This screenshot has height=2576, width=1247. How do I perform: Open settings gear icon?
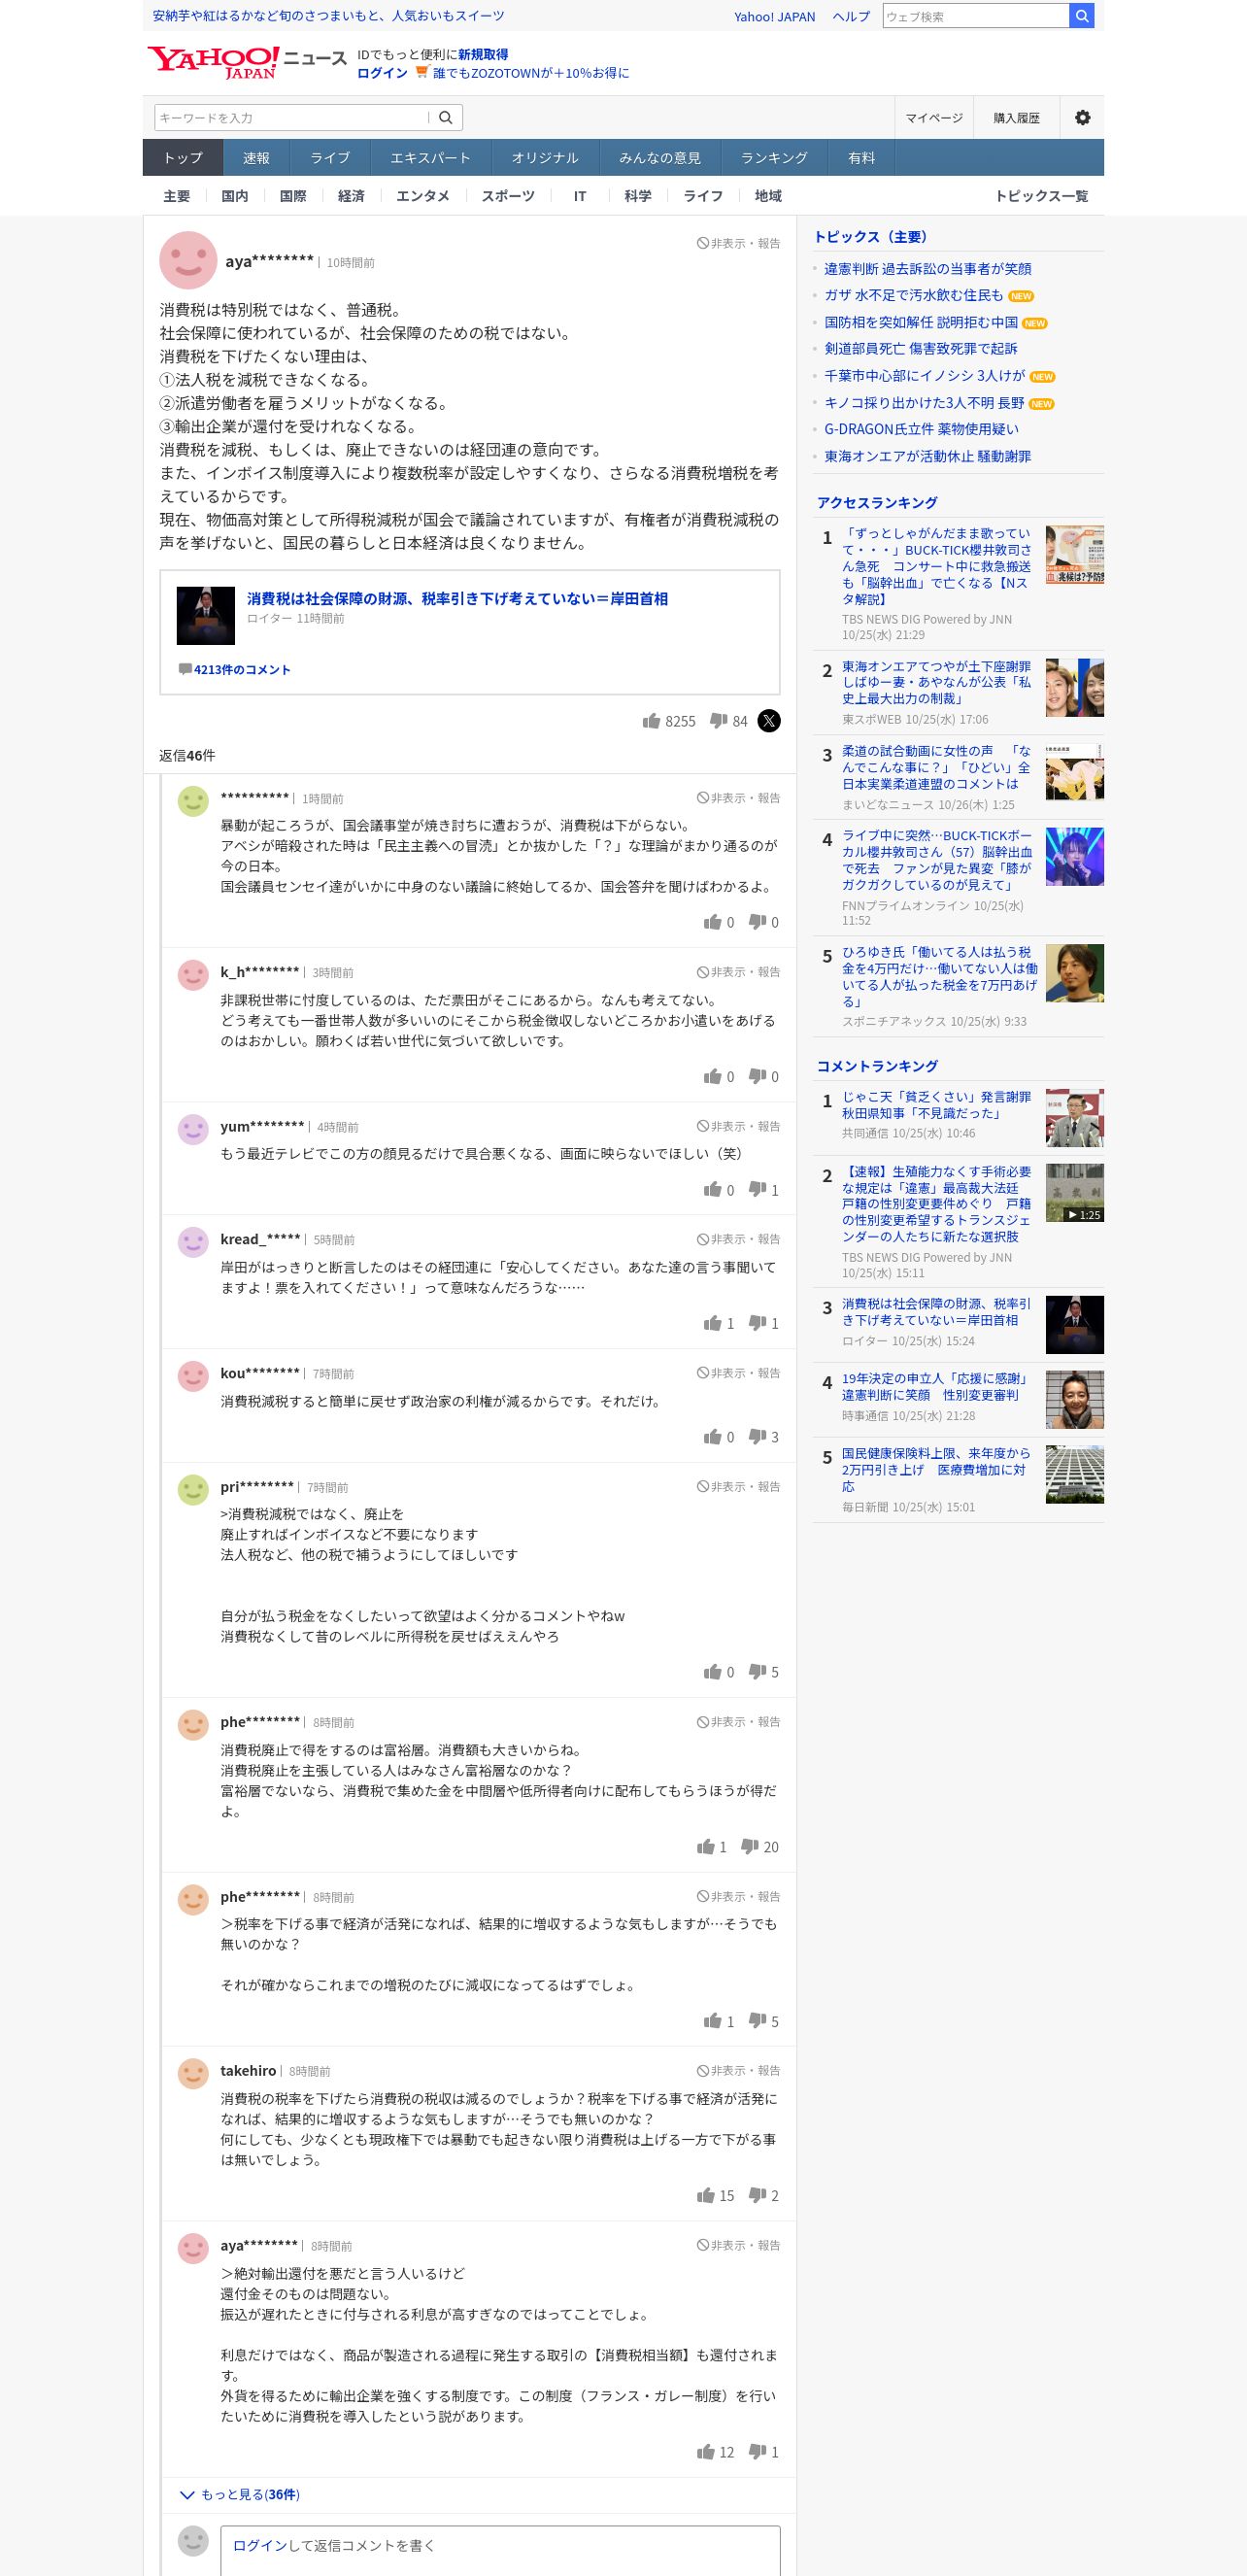[x=1082, y=118]
